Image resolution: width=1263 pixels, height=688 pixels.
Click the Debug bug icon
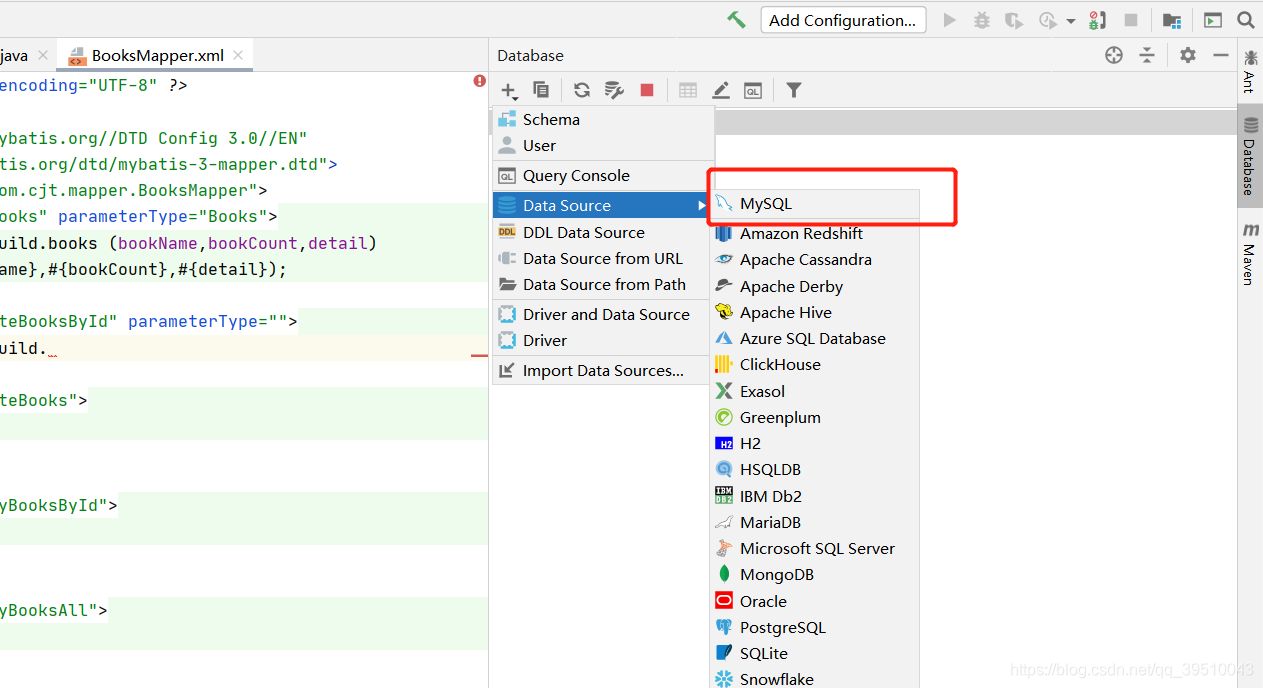coord(982,20)
